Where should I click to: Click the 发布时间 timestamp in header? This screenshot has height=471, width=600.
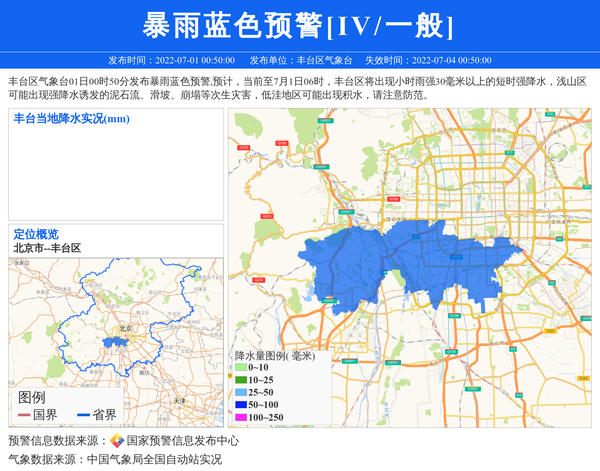[x=171, y=60]
